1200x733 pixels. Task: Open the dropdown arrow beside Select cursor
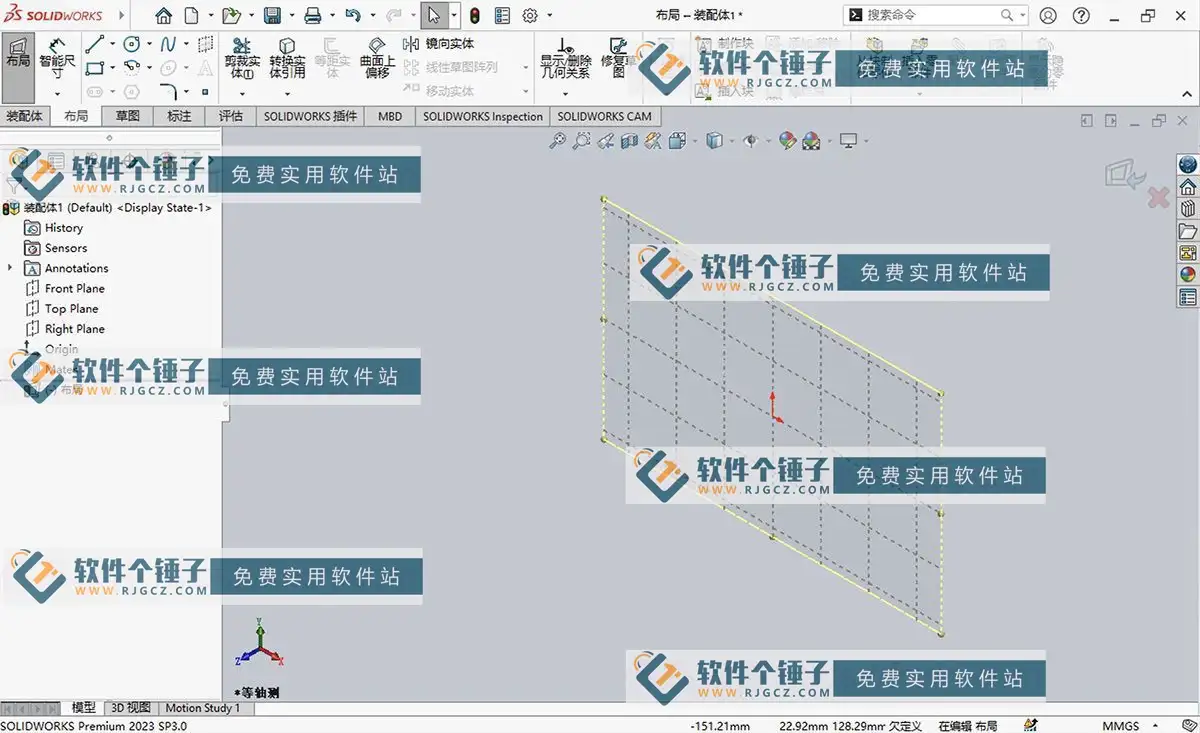453,16
